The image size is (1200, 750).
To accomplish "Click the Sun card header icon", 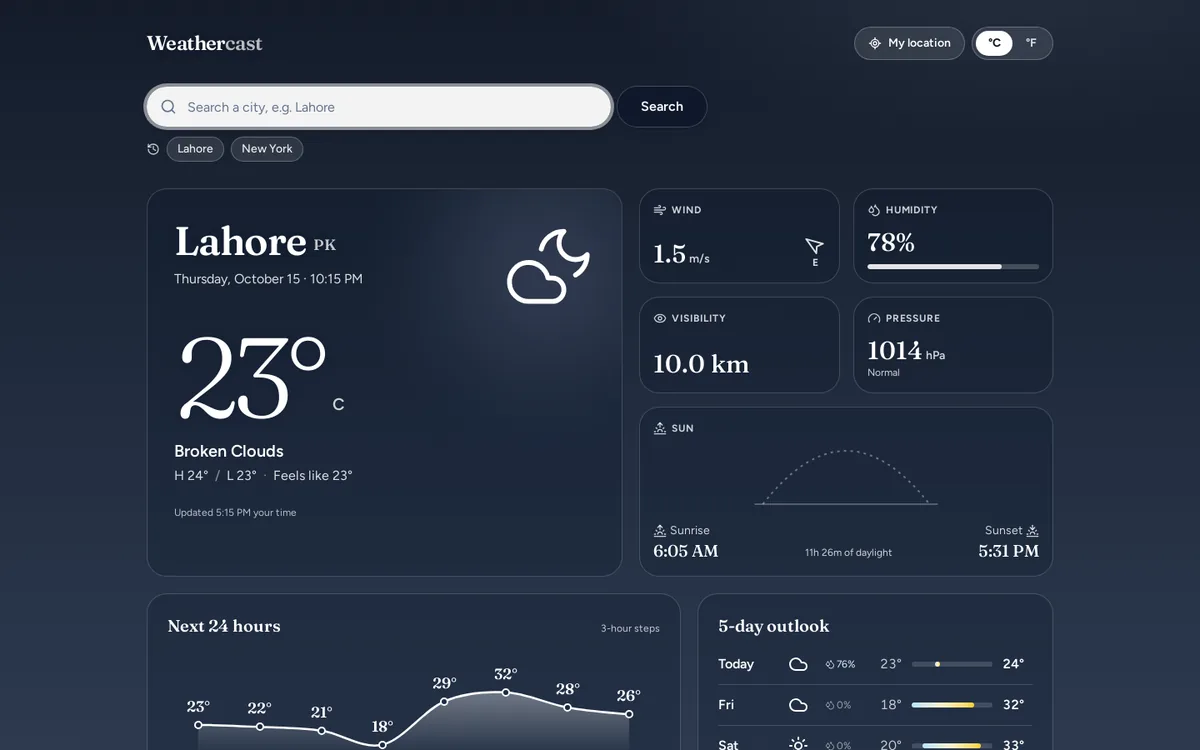I will [x=660, y=428].
